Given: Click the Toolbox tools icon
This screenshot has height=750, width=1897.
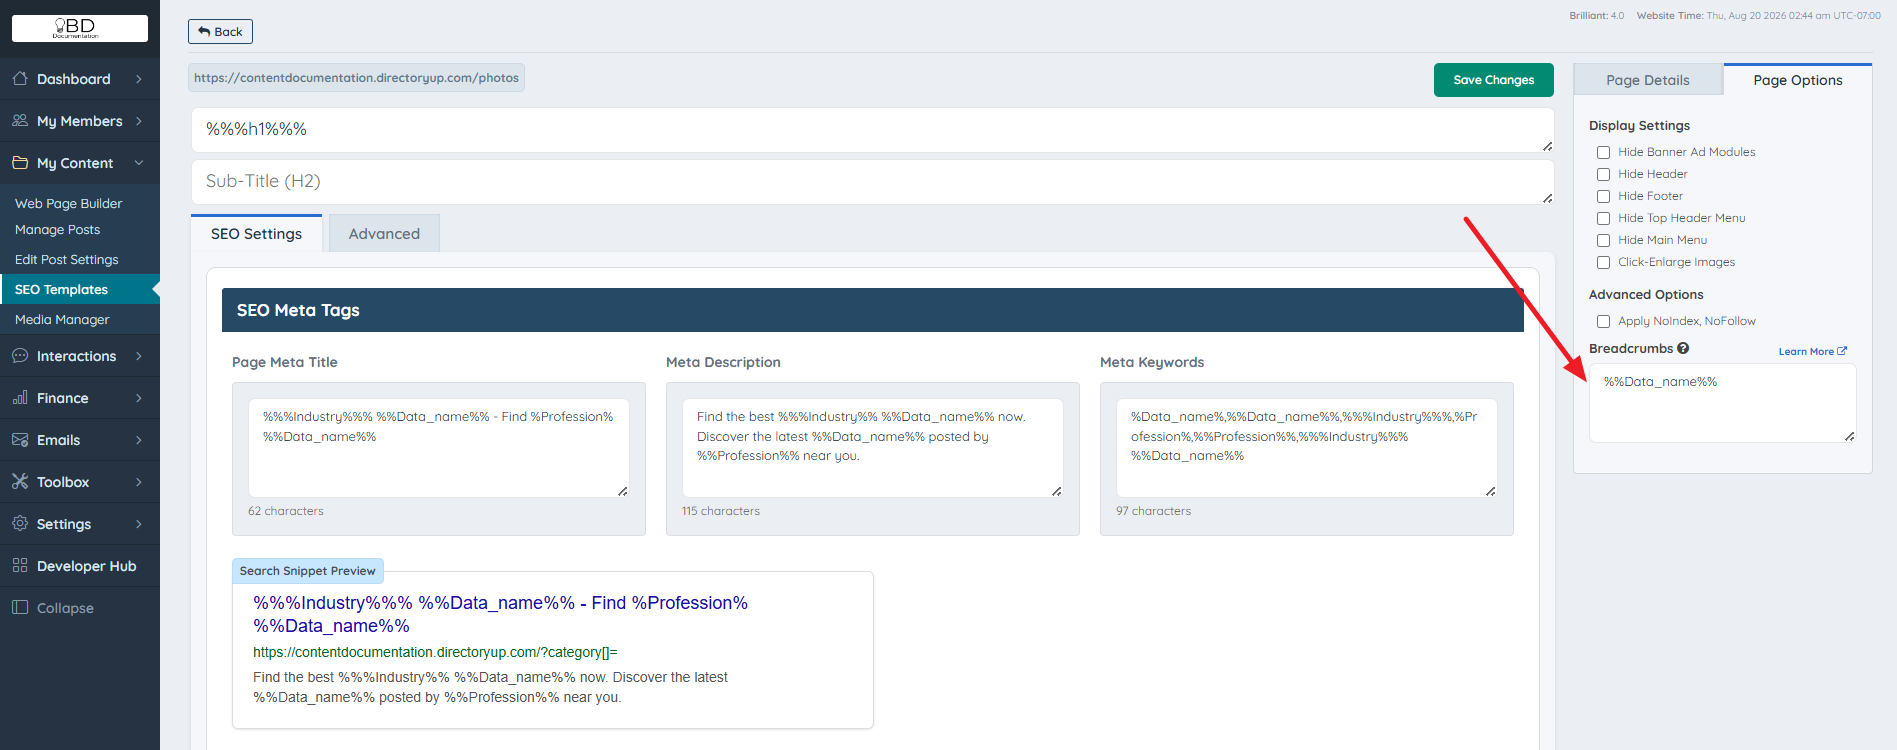Looking at the screenshot, I should pos(20,482).
